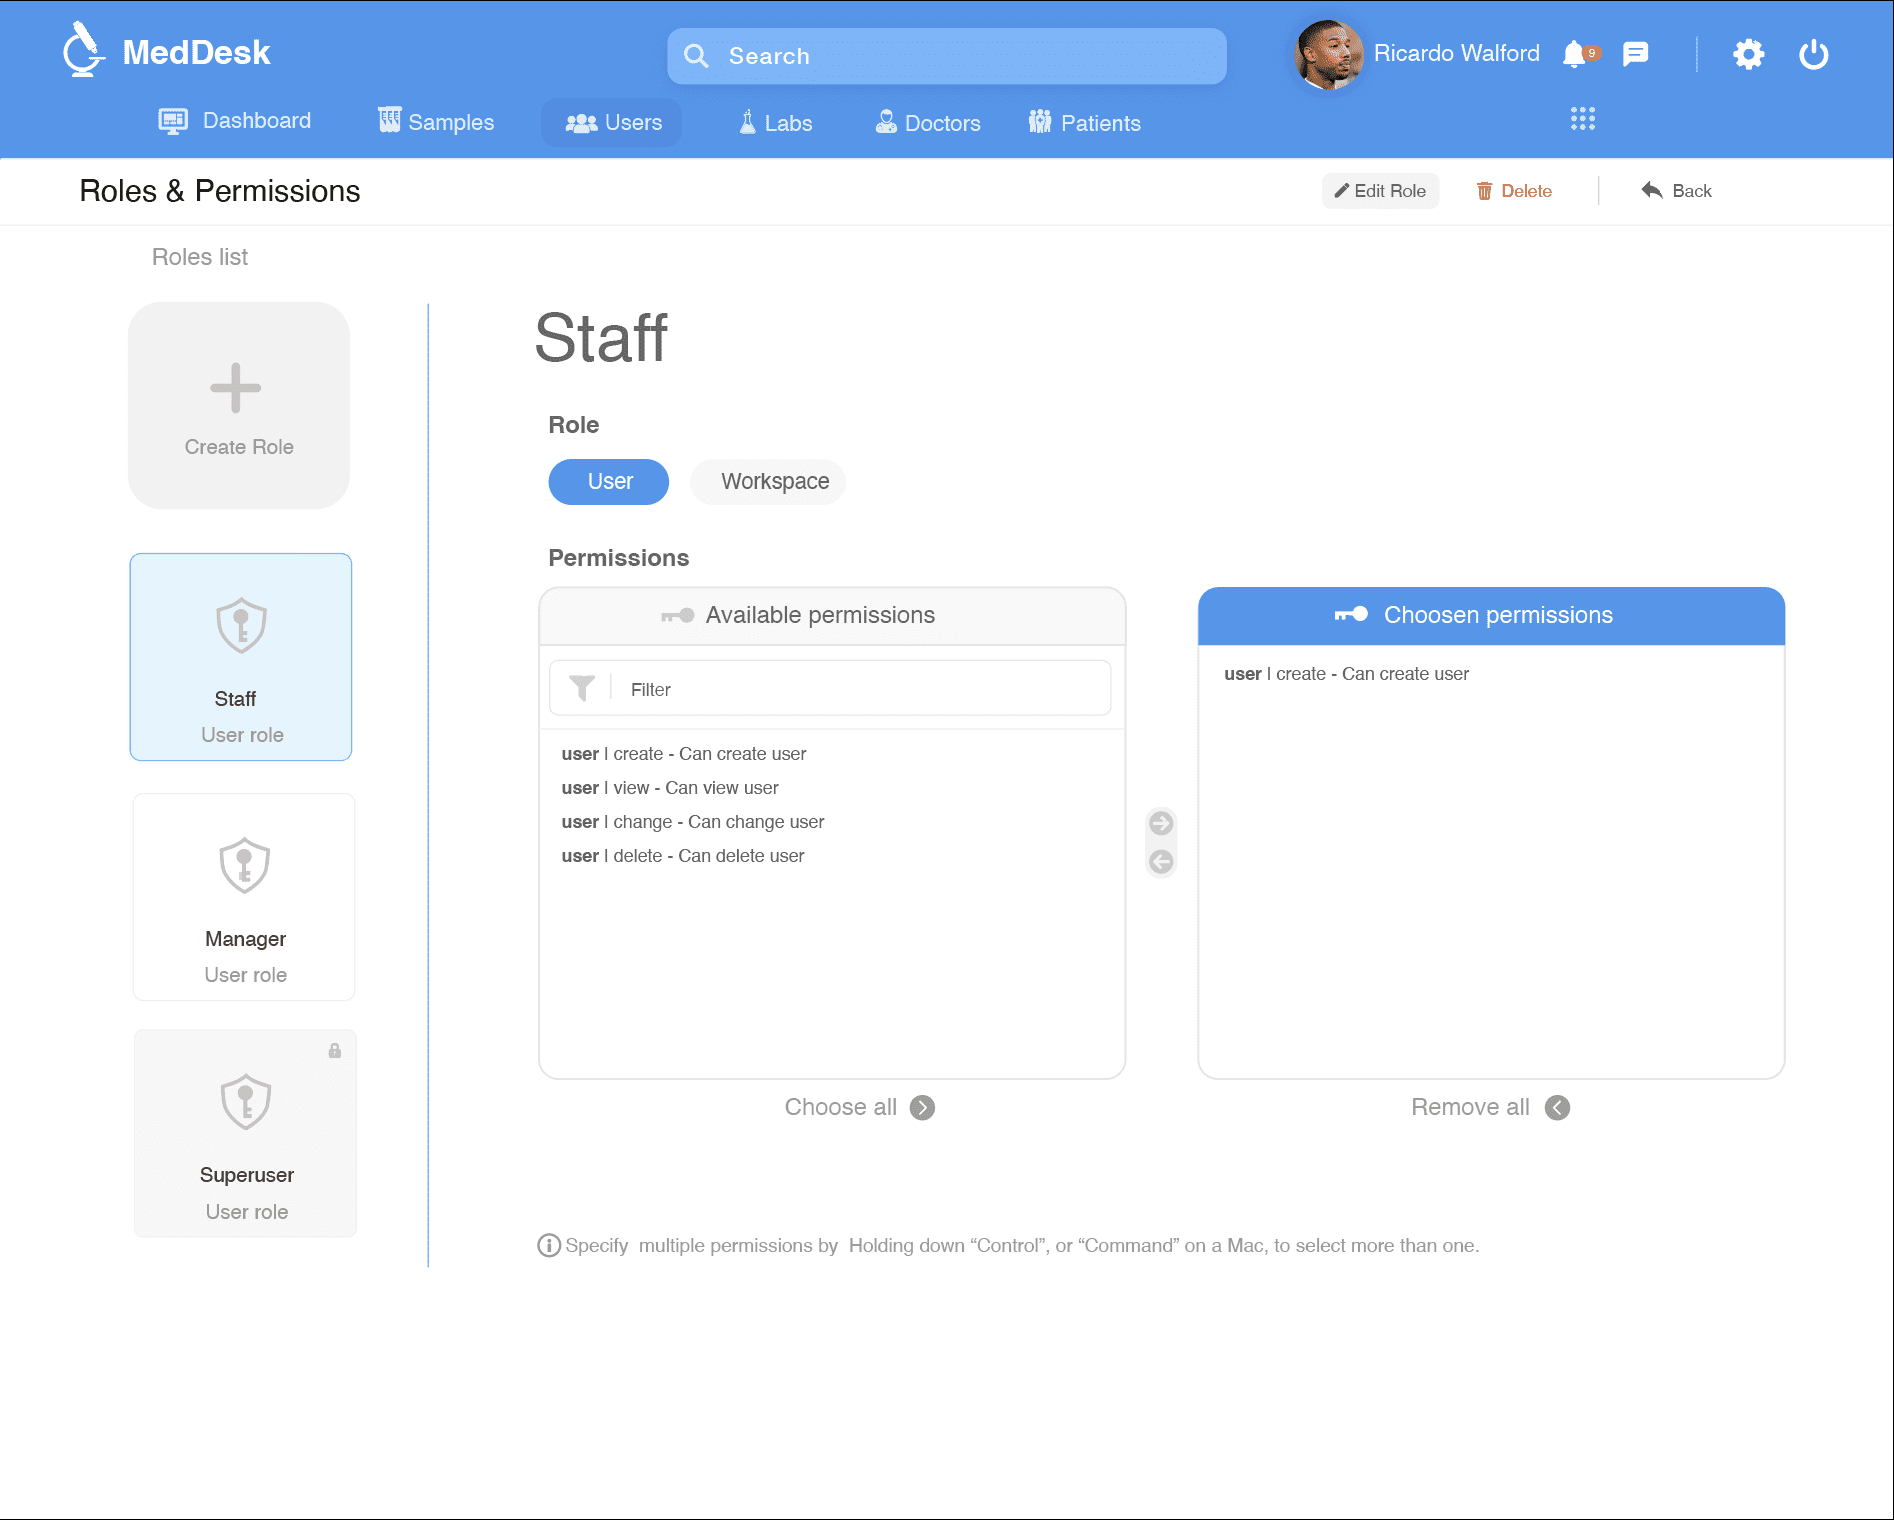Click the key icon beside Available permissions

[x=677, y=616]
